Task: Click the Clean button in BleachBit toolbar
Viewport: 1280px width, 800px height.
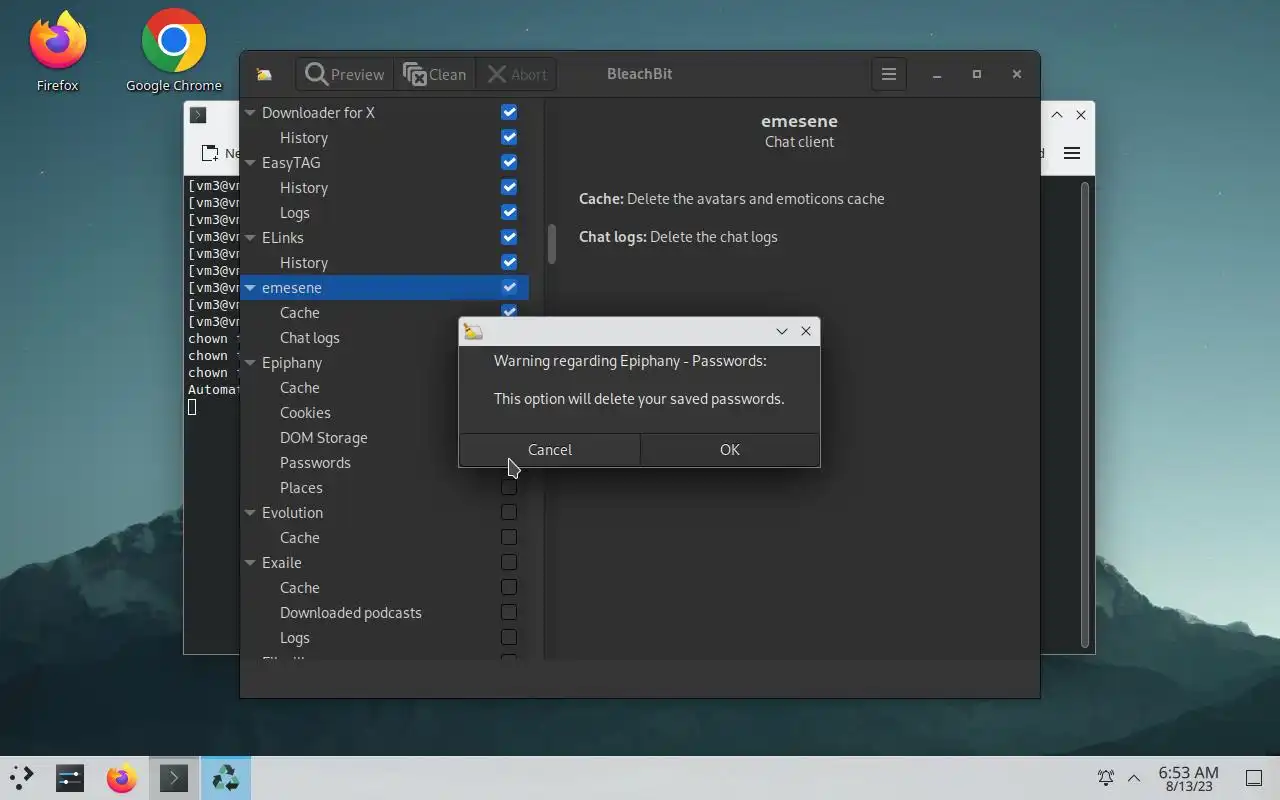Action: (434, 74)
